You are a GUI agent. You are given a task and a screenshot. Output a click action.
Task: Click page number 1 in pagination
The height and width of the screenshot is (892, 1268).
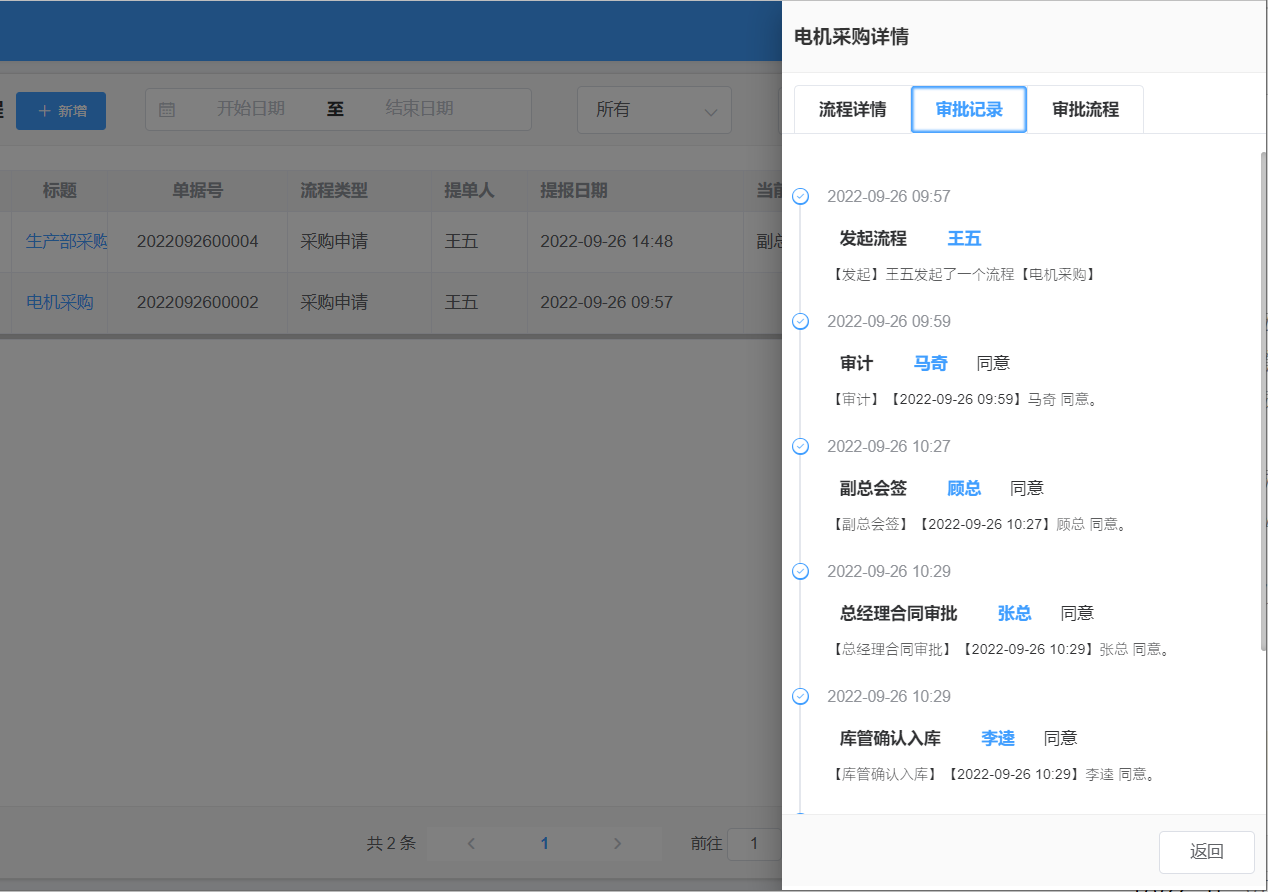coord(544,844)
